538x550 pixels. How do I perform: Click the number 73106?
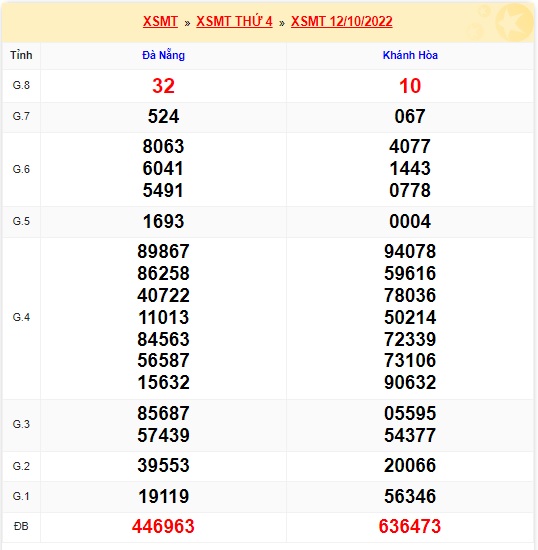pos(410,361)
